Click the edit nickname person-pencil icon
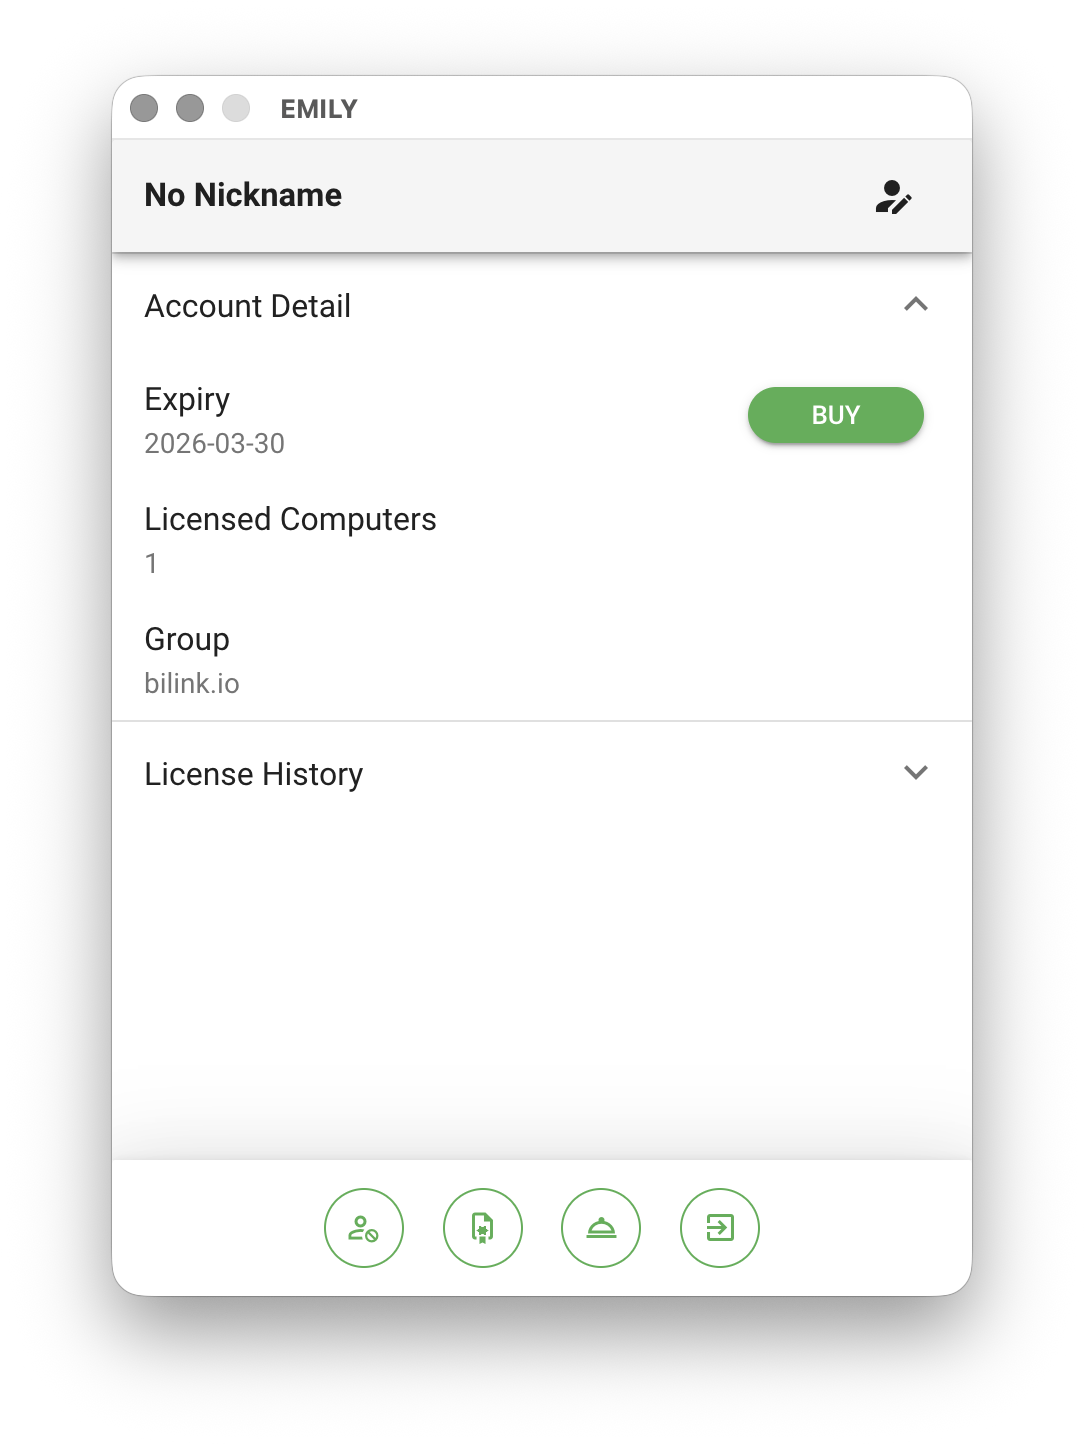The image size is (1084, 1444). pos(893,197)
